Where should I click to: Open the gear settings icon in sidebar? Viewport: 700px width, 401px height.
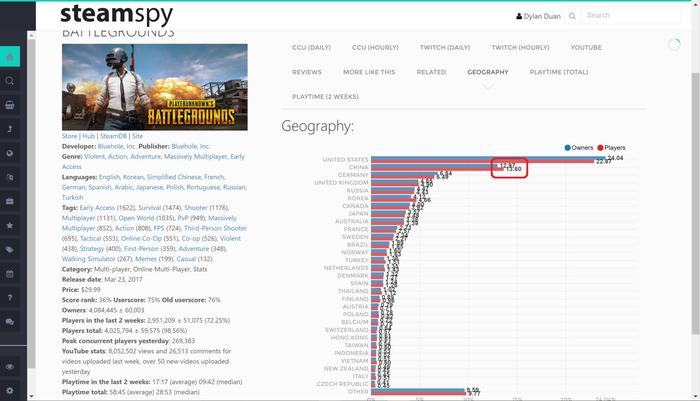pos(10,390)
